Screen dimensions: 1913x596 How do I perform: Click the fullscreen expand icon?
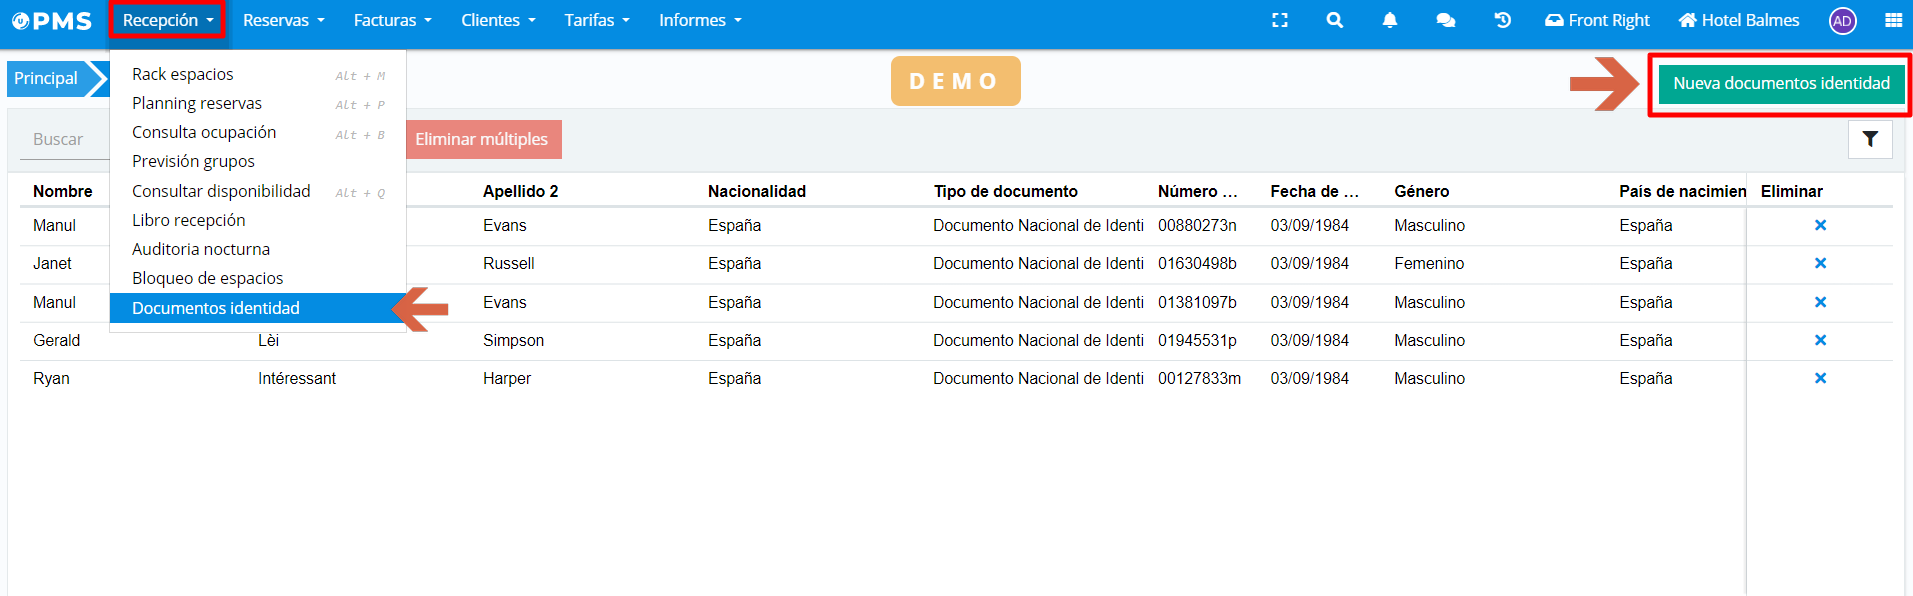(x=1279, y=20)
